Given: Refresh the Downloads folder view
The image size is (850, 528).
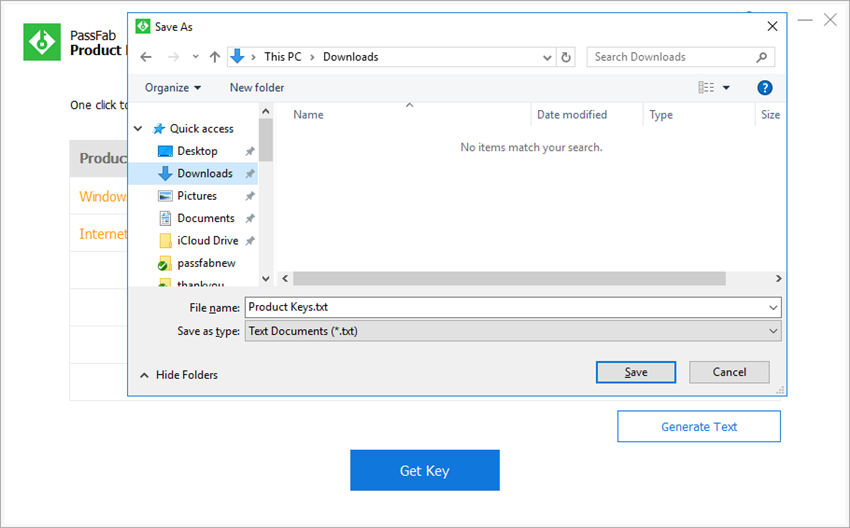Looking at the screenshot, I should 565,57.
